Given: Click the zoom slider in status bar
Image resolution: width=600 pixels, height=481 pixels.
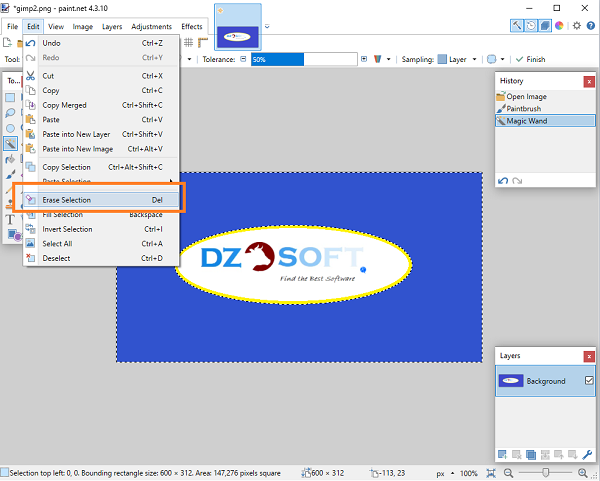Looking at the screenshot, I should pos(546,473).
